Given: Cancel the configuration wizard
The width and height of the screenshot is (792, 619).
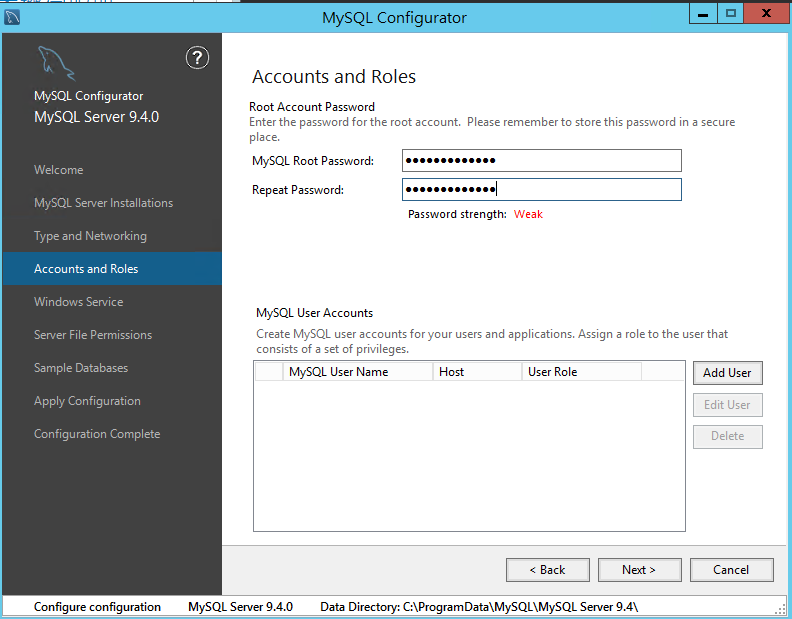Looking at the screenshot, I should (x=731, y=570).
